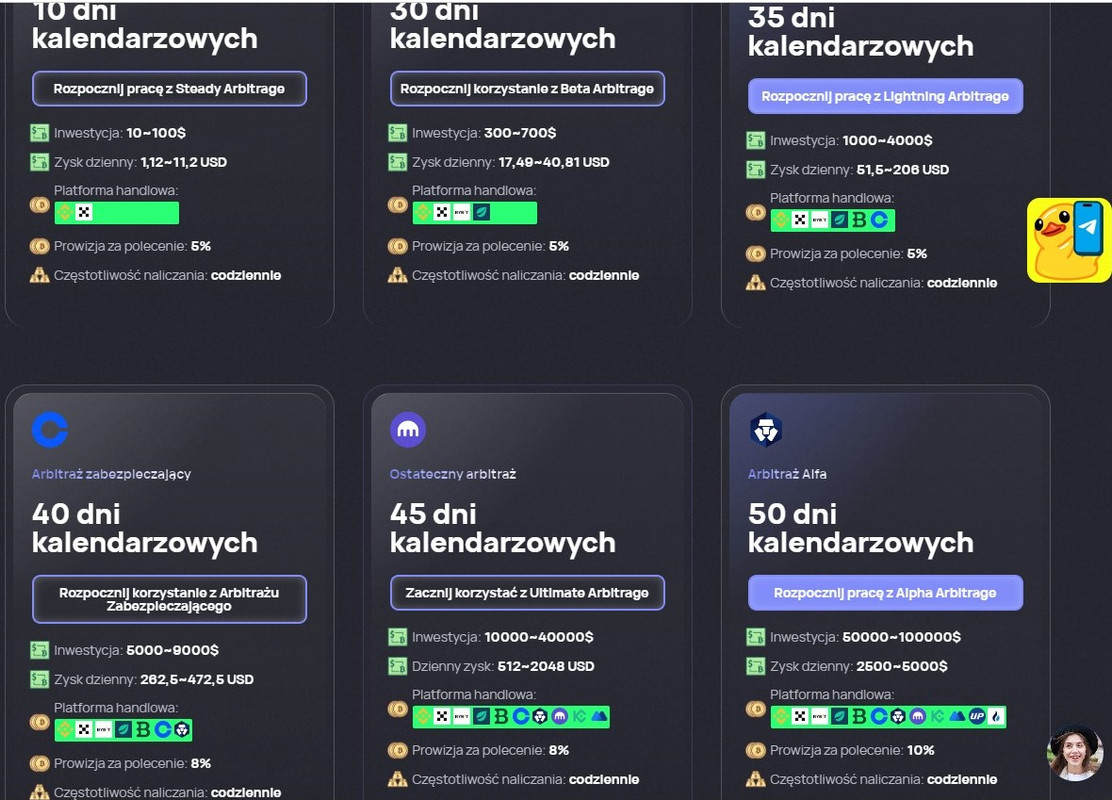Click the coin icon beside the 10 dni Platforma handlowa
The height and width of the screenshot is (800, 1112).
tap(40, 206)
